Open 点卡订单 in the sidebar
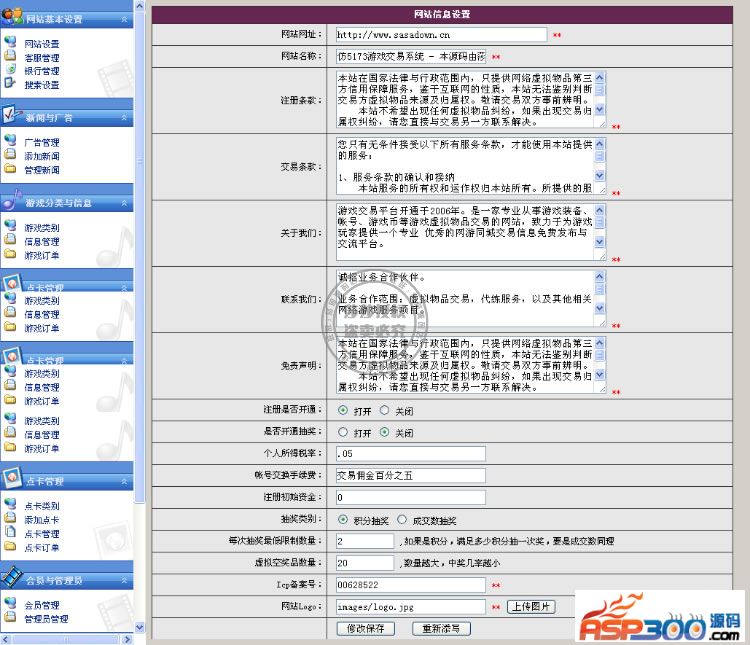 [42, 548]
